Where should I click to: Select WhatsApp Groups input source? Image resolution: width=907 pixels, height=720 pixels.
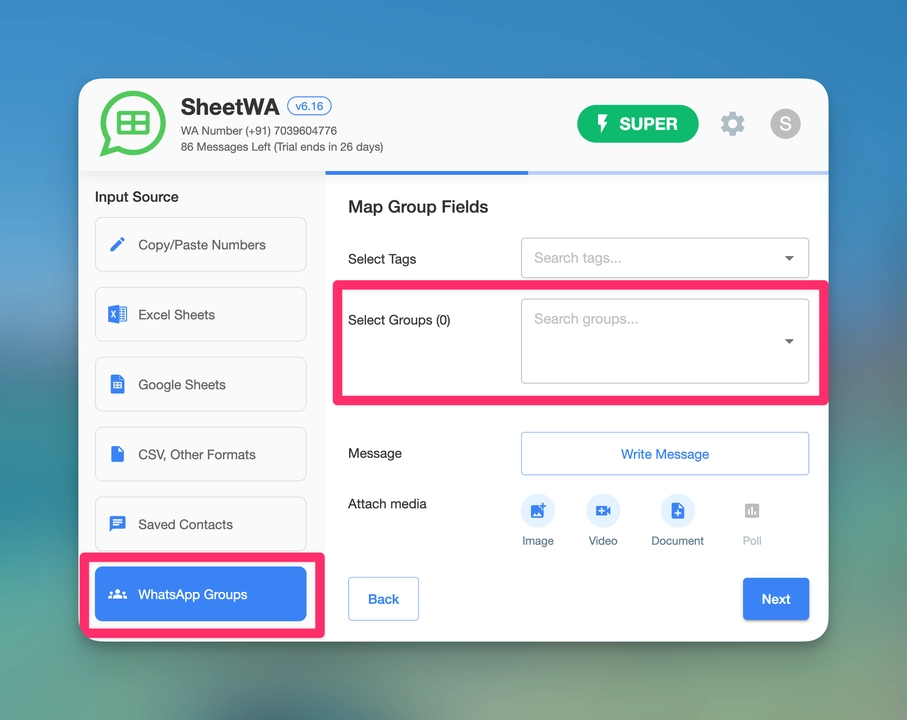coord(201,594)
